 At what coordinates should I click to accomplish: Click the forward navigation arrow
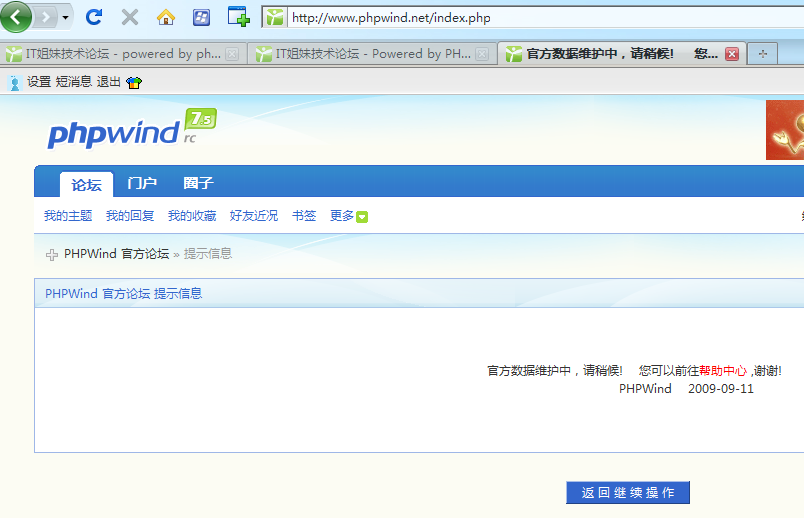(x=46, y=17)
